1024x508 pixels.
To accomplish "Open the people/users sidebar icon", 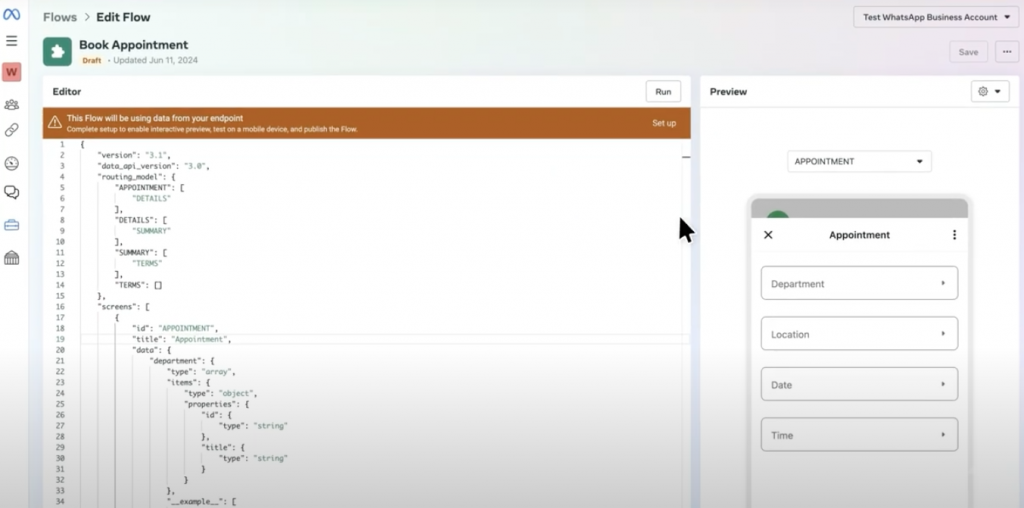I will coord(12,104).
